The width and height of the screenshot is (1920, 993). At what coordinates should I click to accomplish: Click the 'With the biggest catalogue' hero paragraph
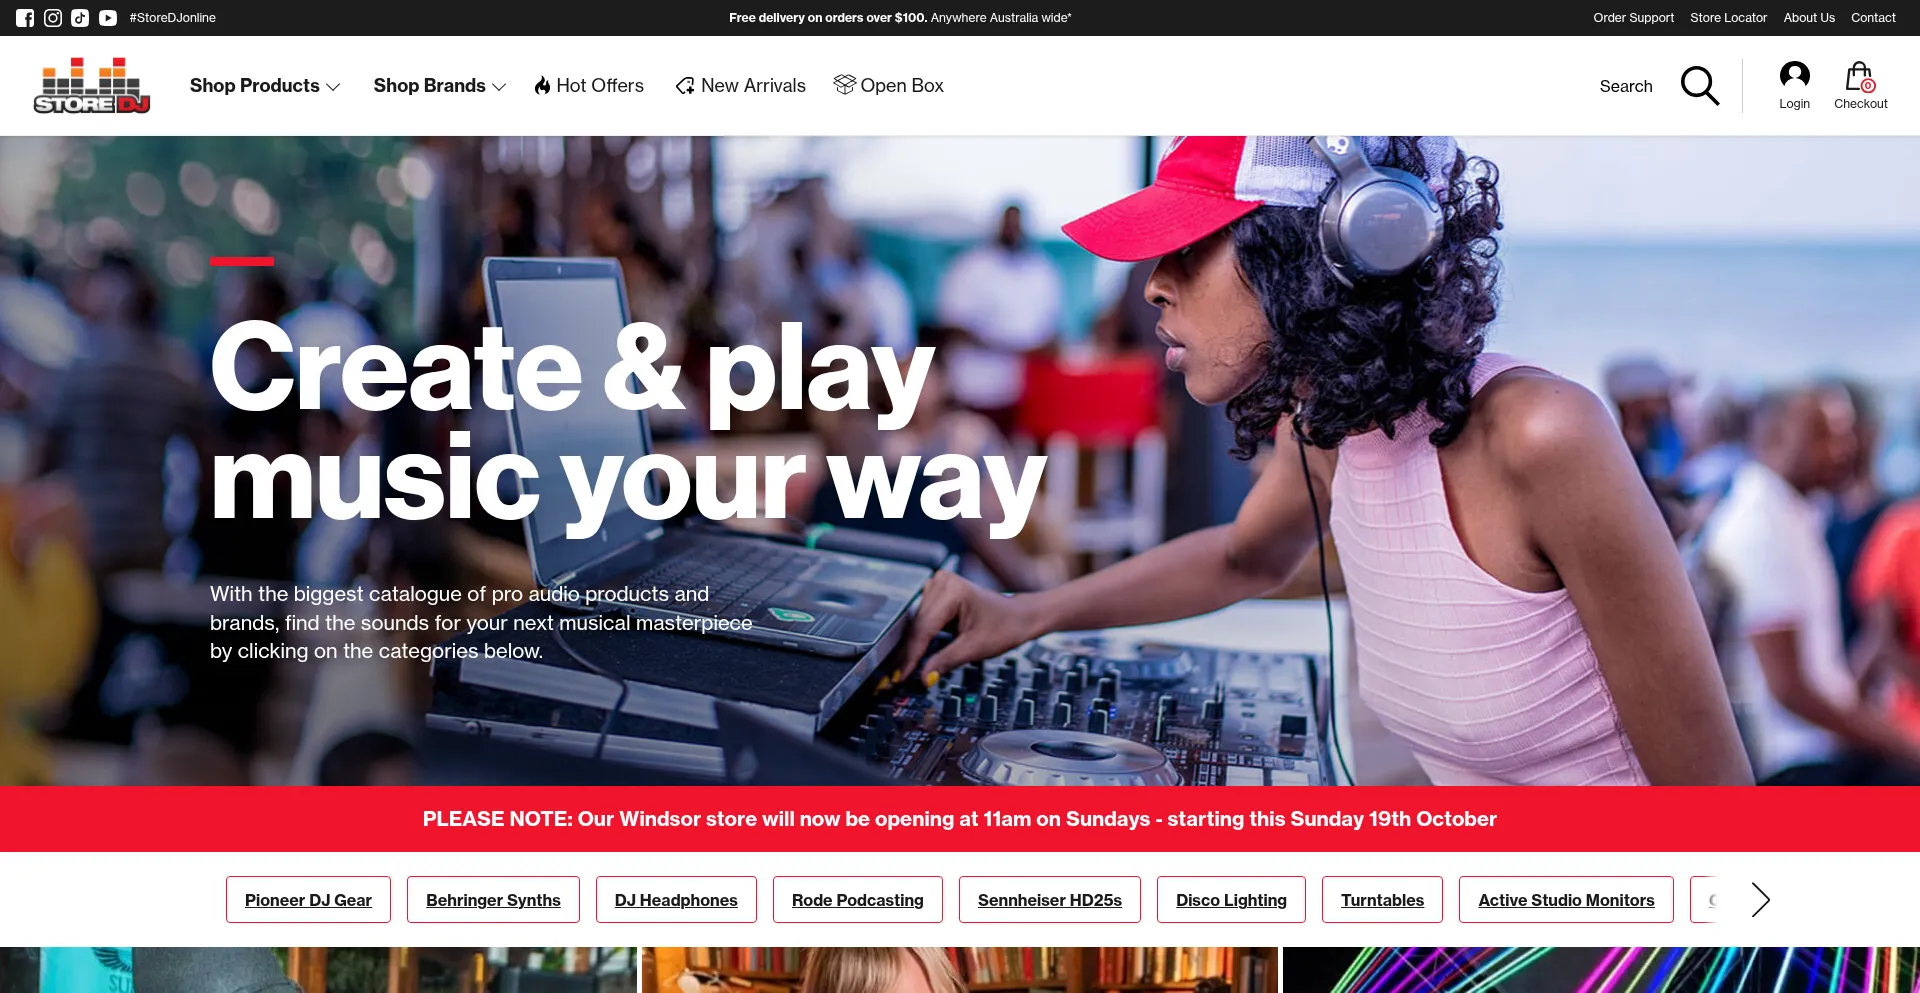481,622
